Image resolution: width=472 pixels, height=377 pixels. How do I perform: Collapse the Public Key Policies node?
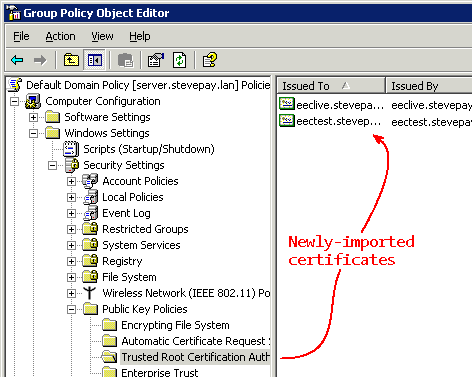(71, 309)
